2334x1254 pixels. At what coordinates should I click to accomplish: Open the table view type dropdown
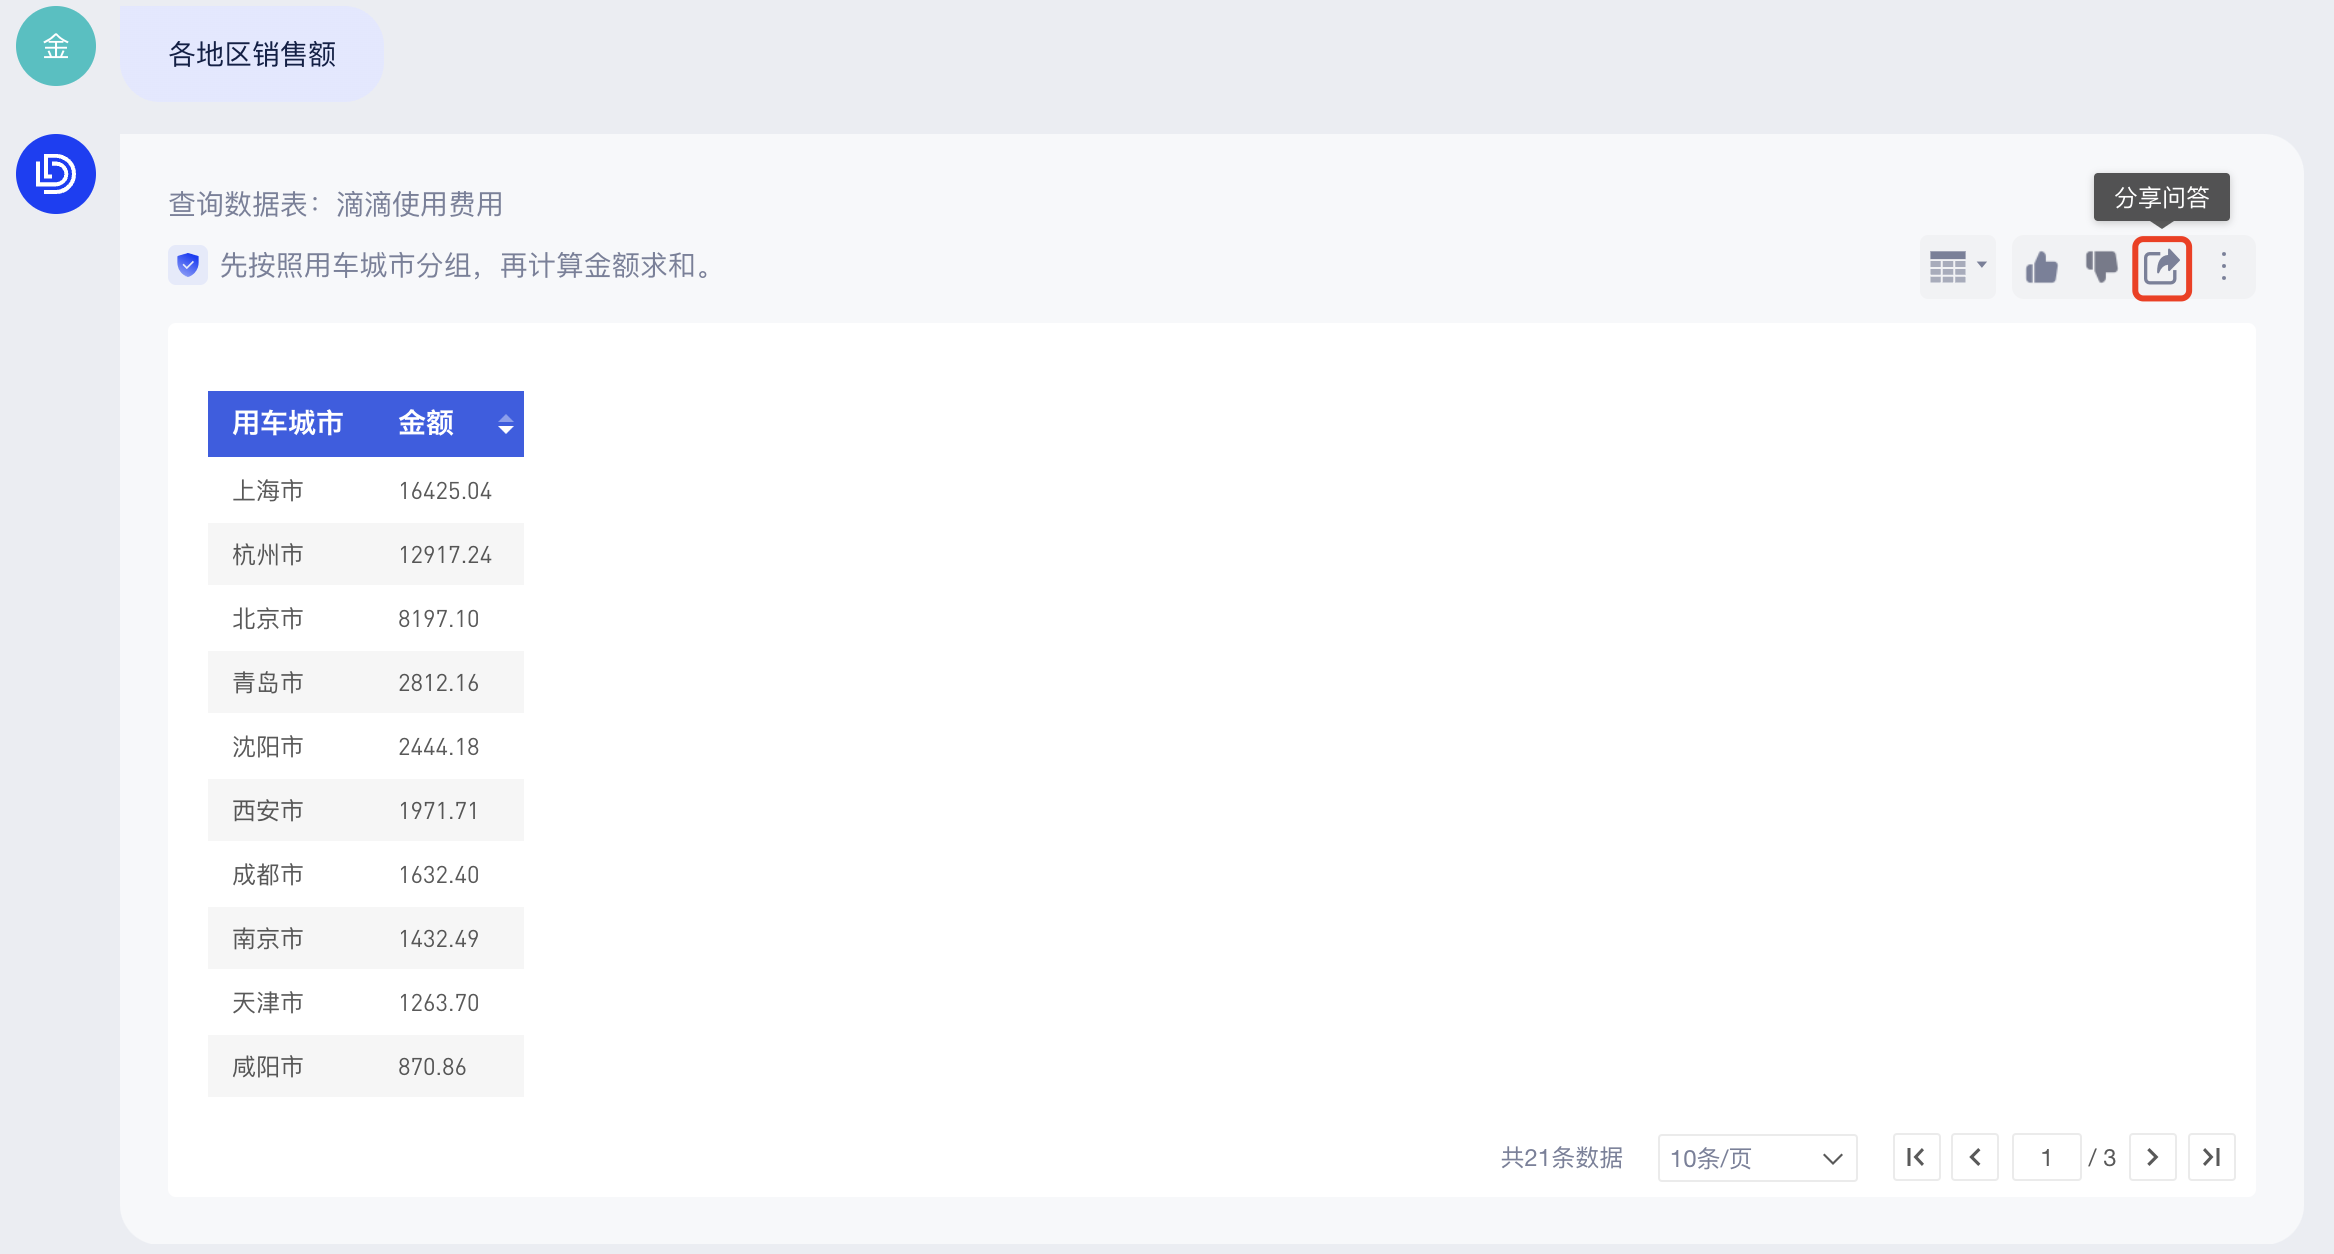pyautogui.click(x=1957, y=267)
